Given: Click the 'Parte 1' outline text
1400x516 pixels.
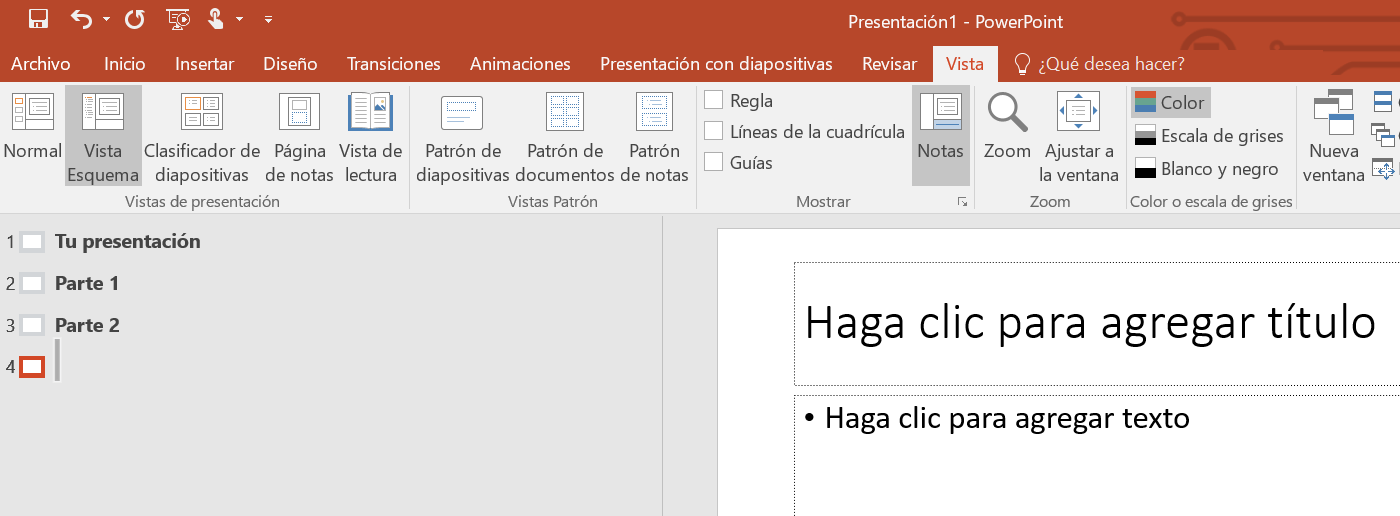Looking at the screenshot, I should click(87, 283).
